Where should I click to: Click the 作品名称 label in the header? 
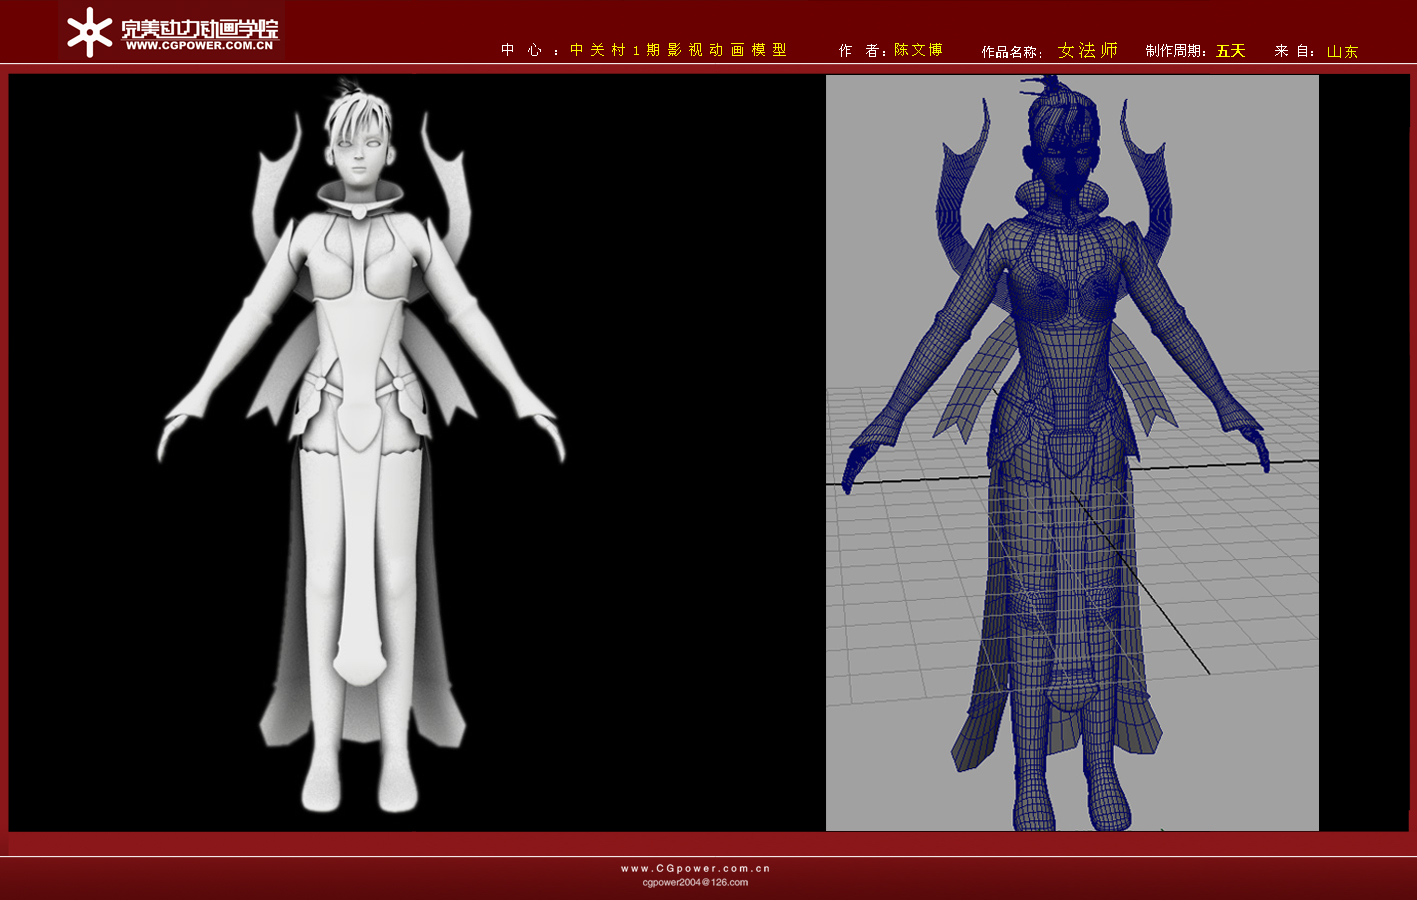pyautogui.click(x=1010, y=52)
